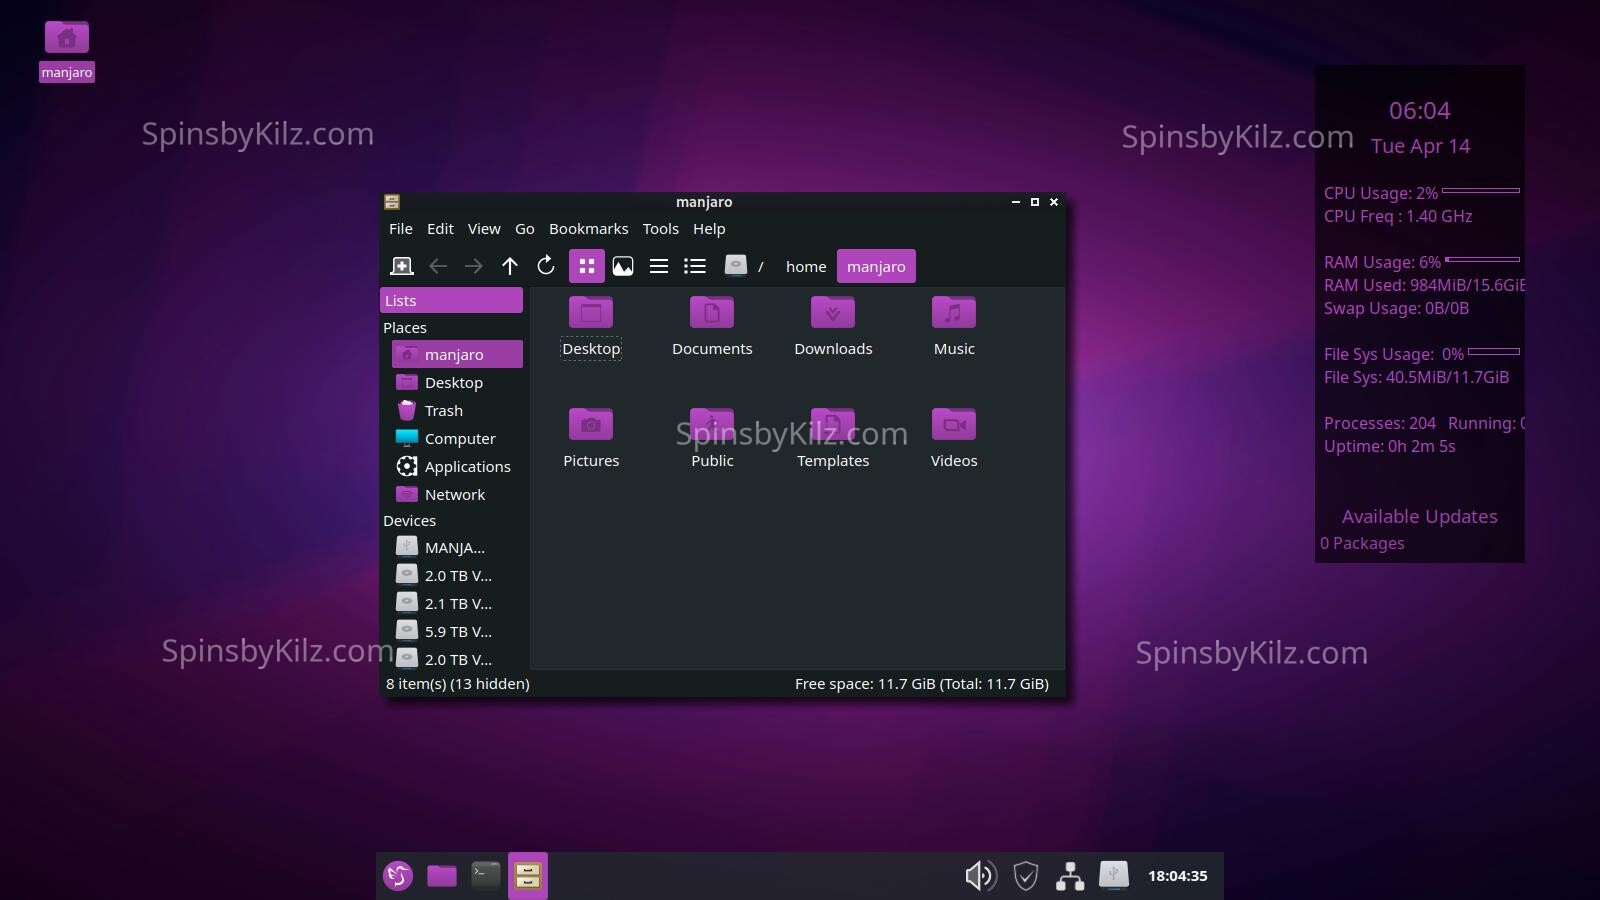The image size is (1600, 900).
Task: Select Trash in Places sidebar
Action: 443,411
